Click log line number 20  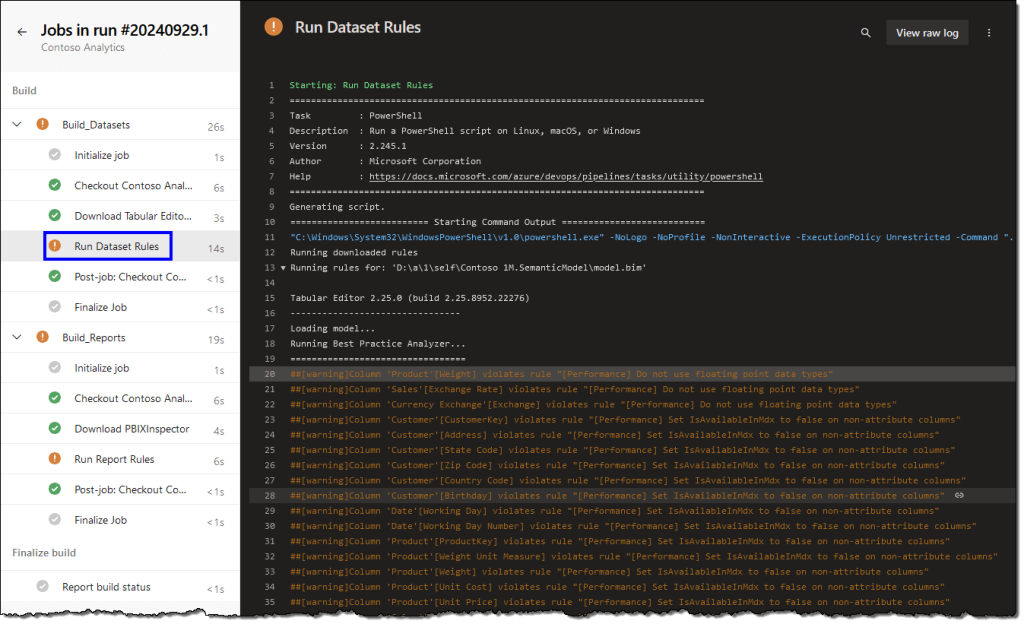pyautogui.click(x=268, y=374)
